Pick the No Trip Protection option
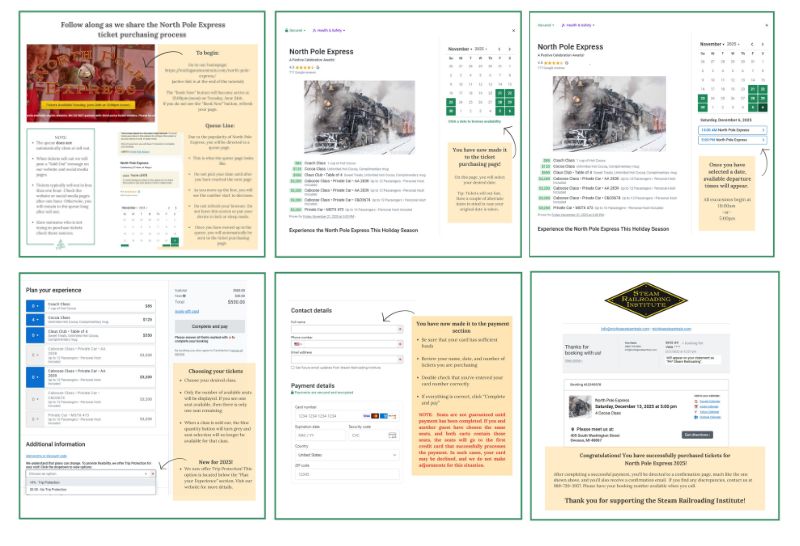The image size is (800, 546). [x=91, y=489]
